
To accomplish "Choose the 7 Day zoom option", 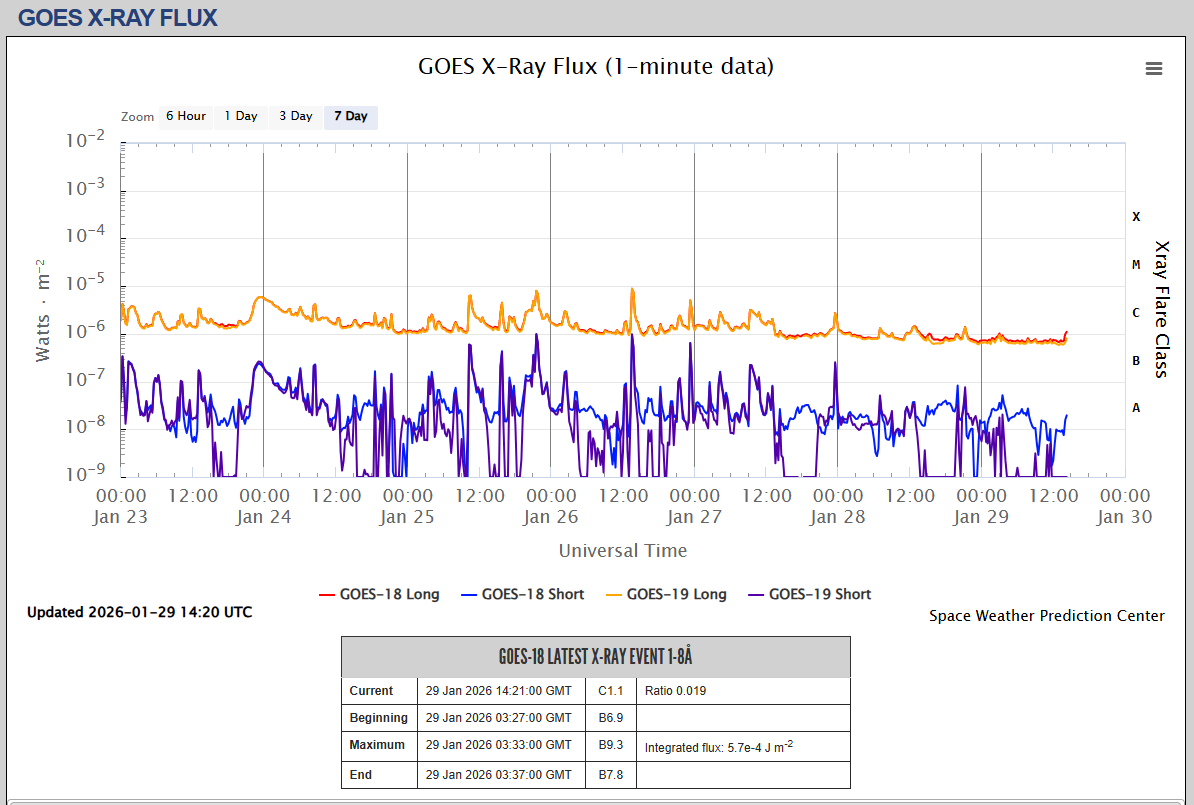I will click(x=350, y=116).
